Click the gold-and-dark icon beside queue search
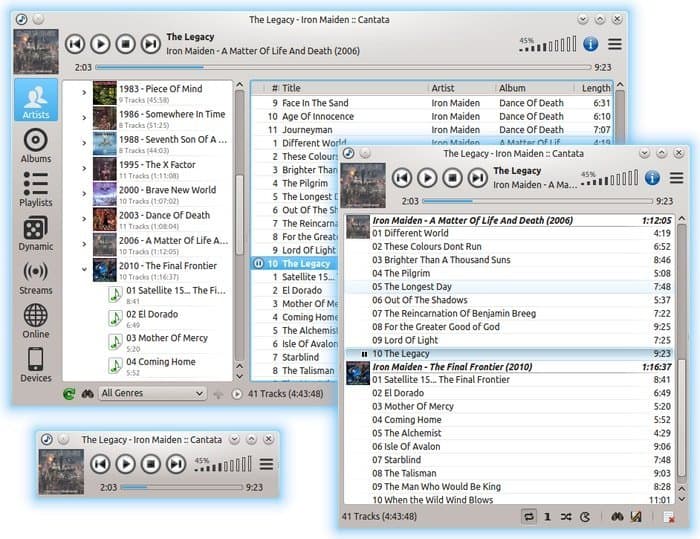 (636, 517)
